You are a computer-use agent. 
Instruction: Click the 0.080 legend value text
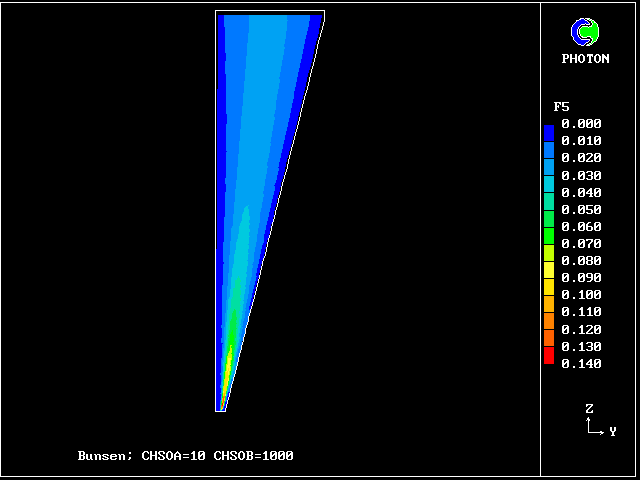(x=581, y=261)
